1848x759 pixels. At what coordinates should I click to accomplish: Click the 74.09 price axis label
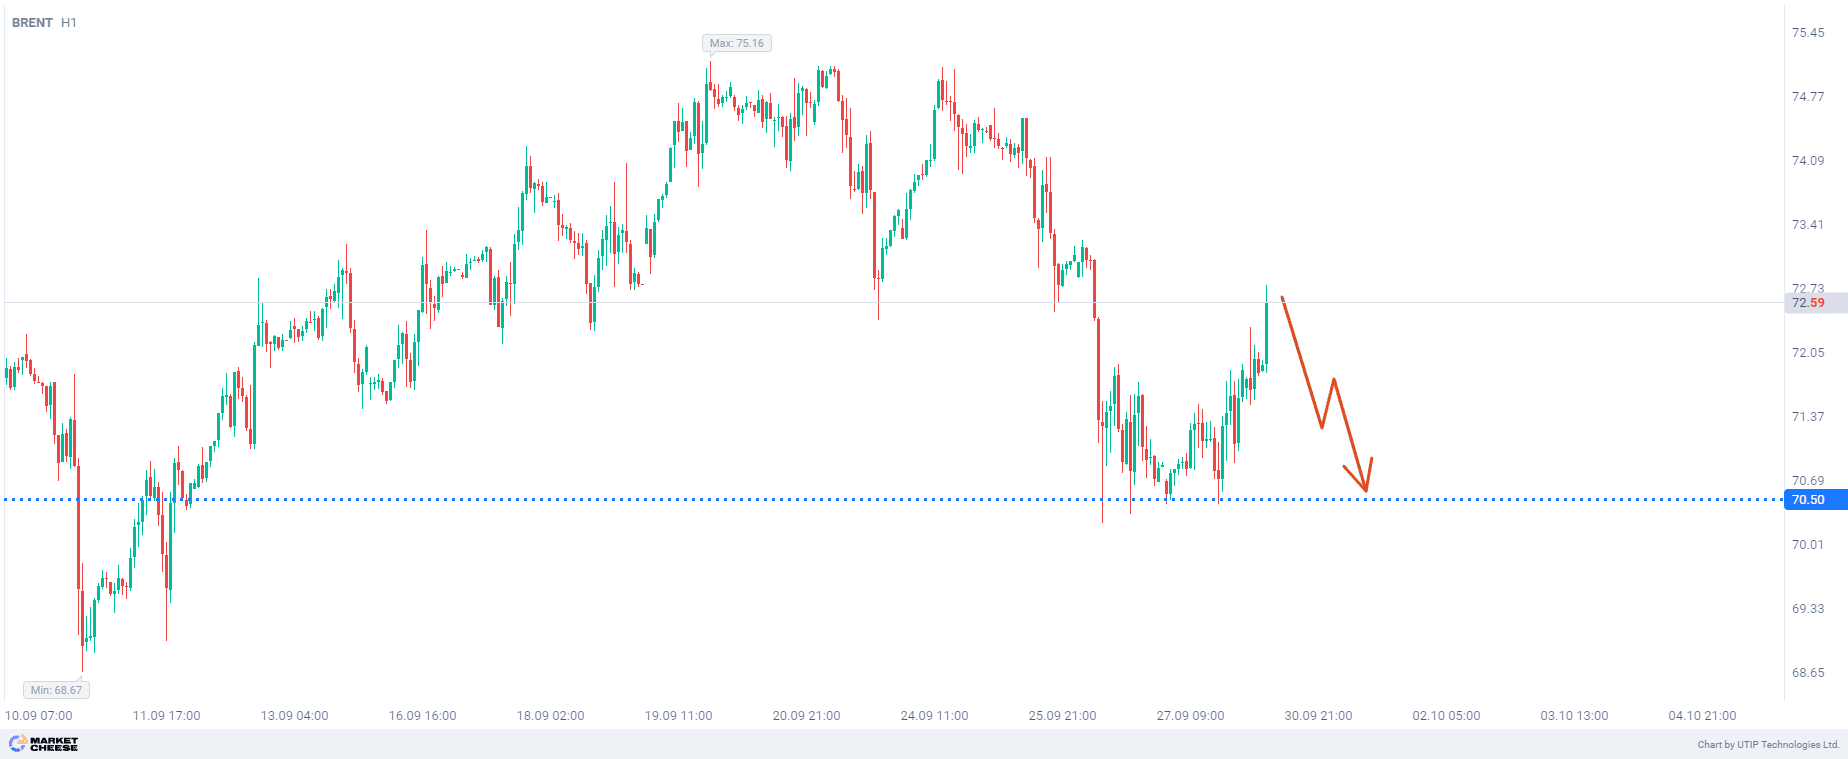point(1807,161)
